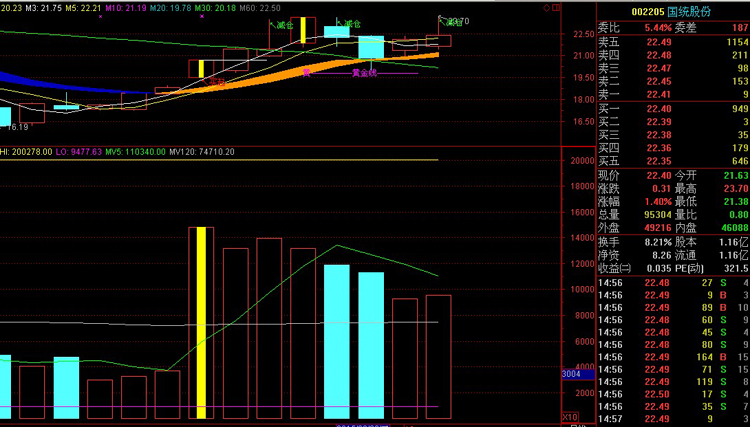Screen dimensions: 750x427
Task: Select the 卖二 ask price 22.45
Action: click(x=659, y=82)
